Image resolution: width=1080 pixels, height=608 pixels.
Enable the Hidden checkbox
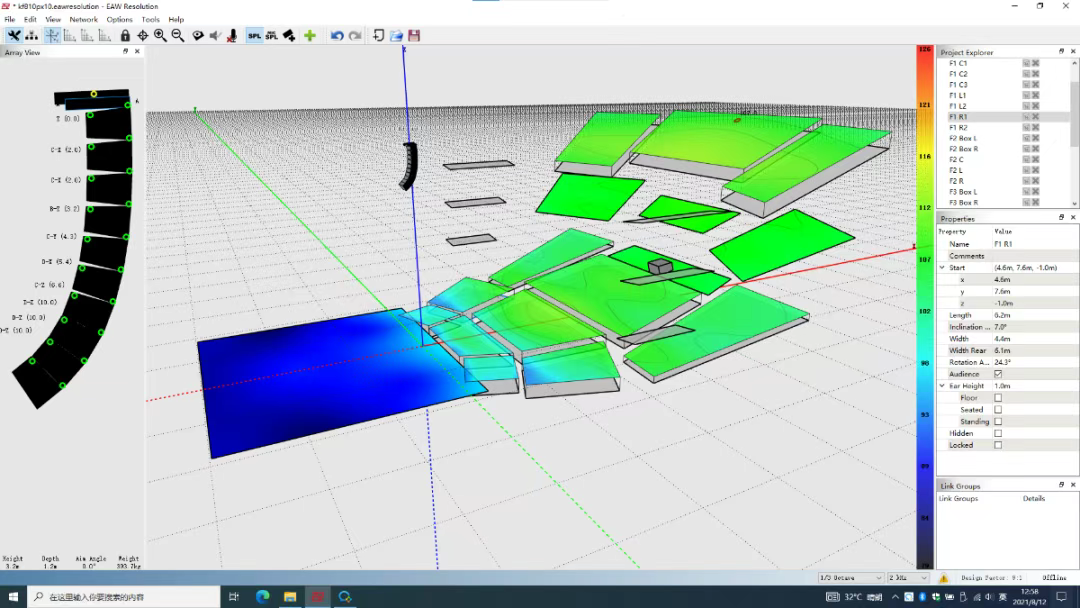[x=997, y=433]
